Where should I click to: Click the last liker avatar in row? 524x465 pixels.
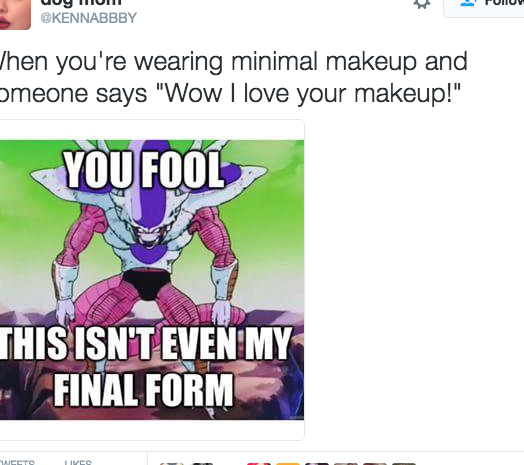coord(404,464)
